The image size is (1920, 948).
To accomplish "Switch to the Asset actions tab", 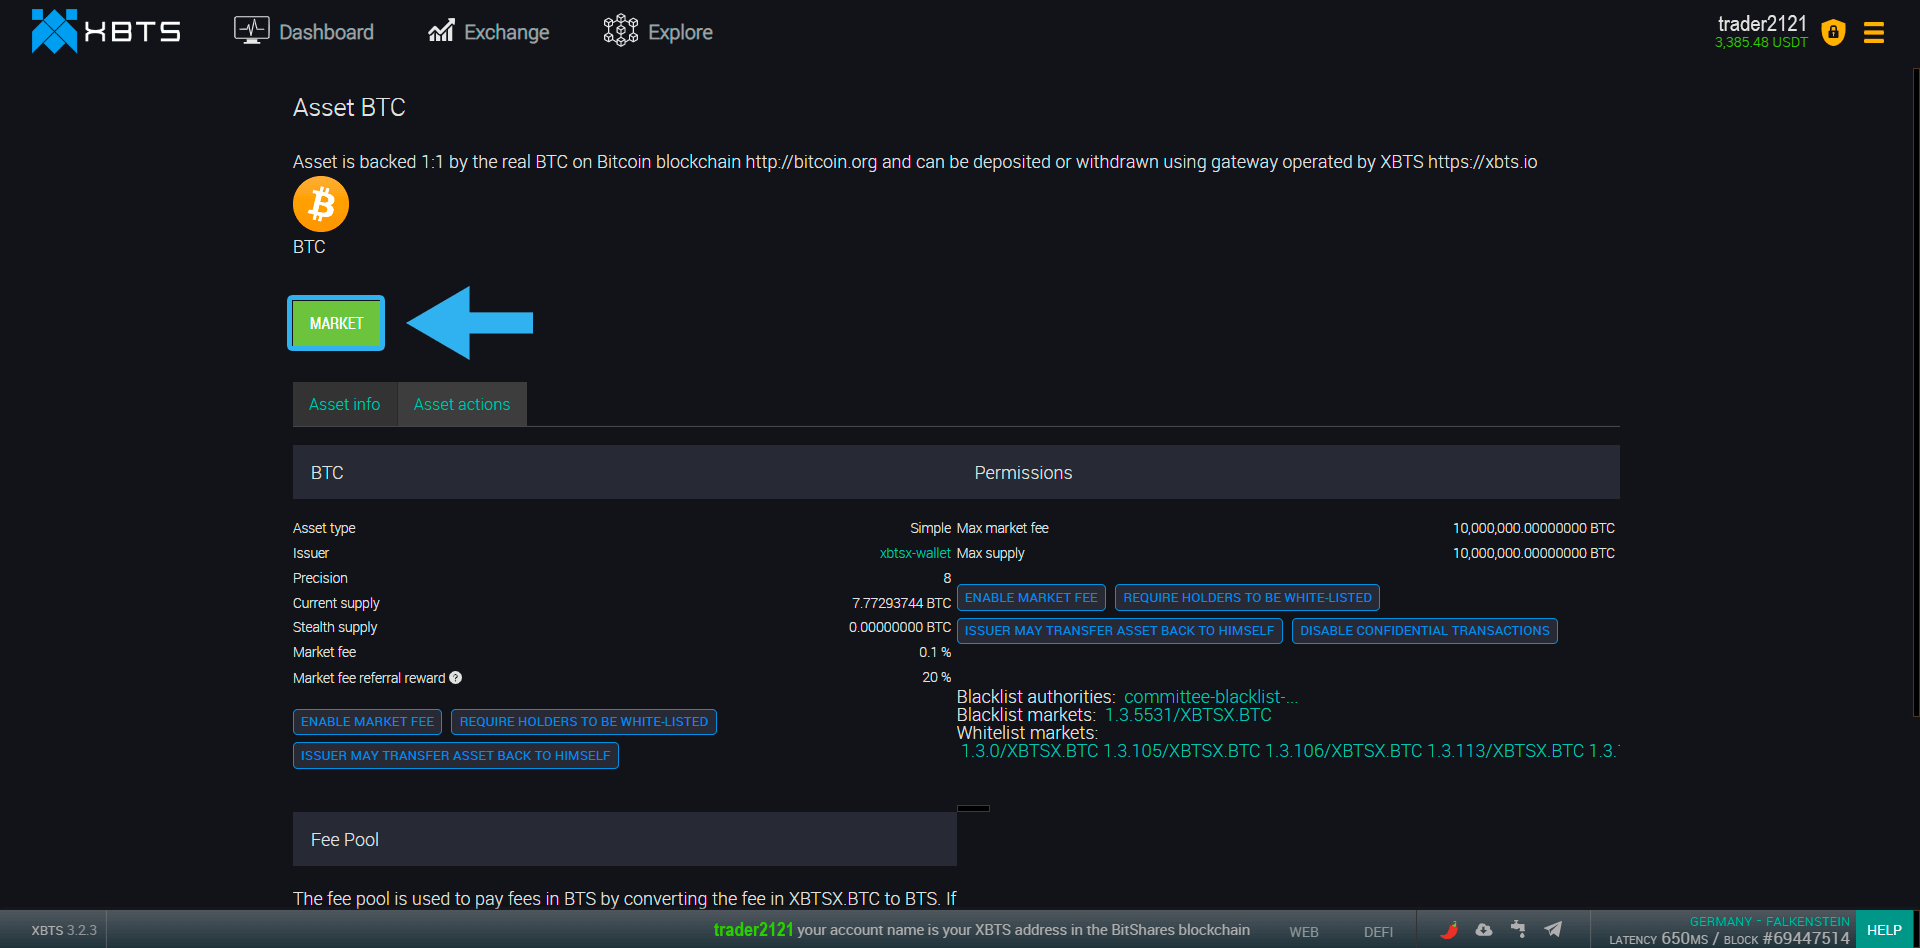I will (x=461, y=405).
